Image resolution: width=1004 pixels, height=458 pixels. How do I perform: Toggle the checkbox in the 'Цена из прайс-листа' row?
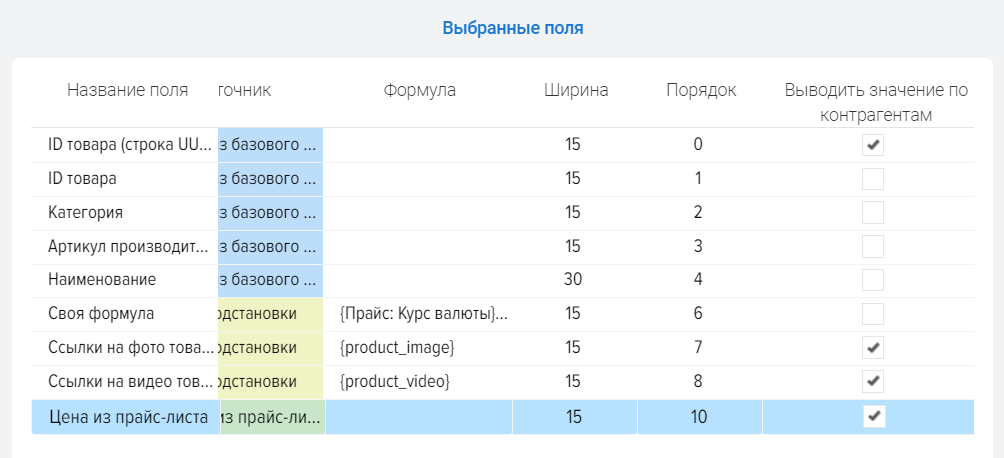coord(873,417)
